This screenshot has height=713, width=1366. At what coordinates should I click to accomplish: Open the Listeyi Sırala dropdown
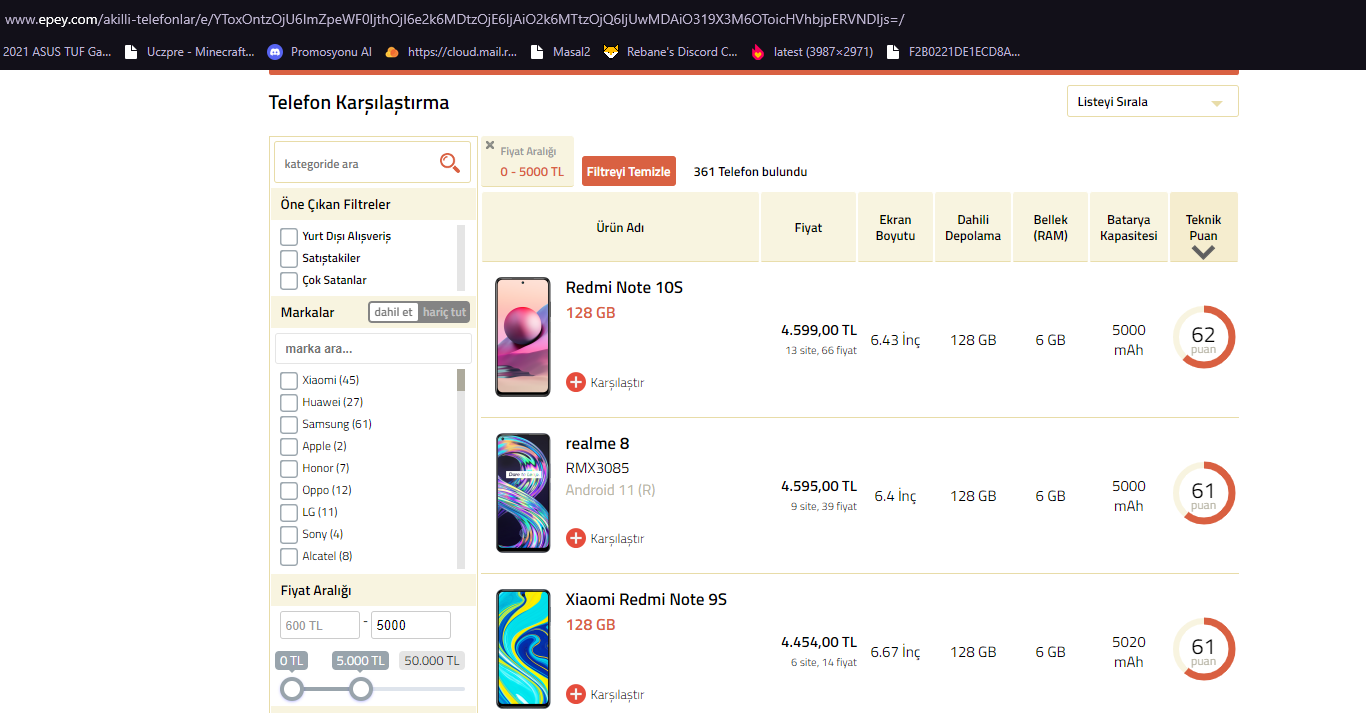[x=1152, y=101]
